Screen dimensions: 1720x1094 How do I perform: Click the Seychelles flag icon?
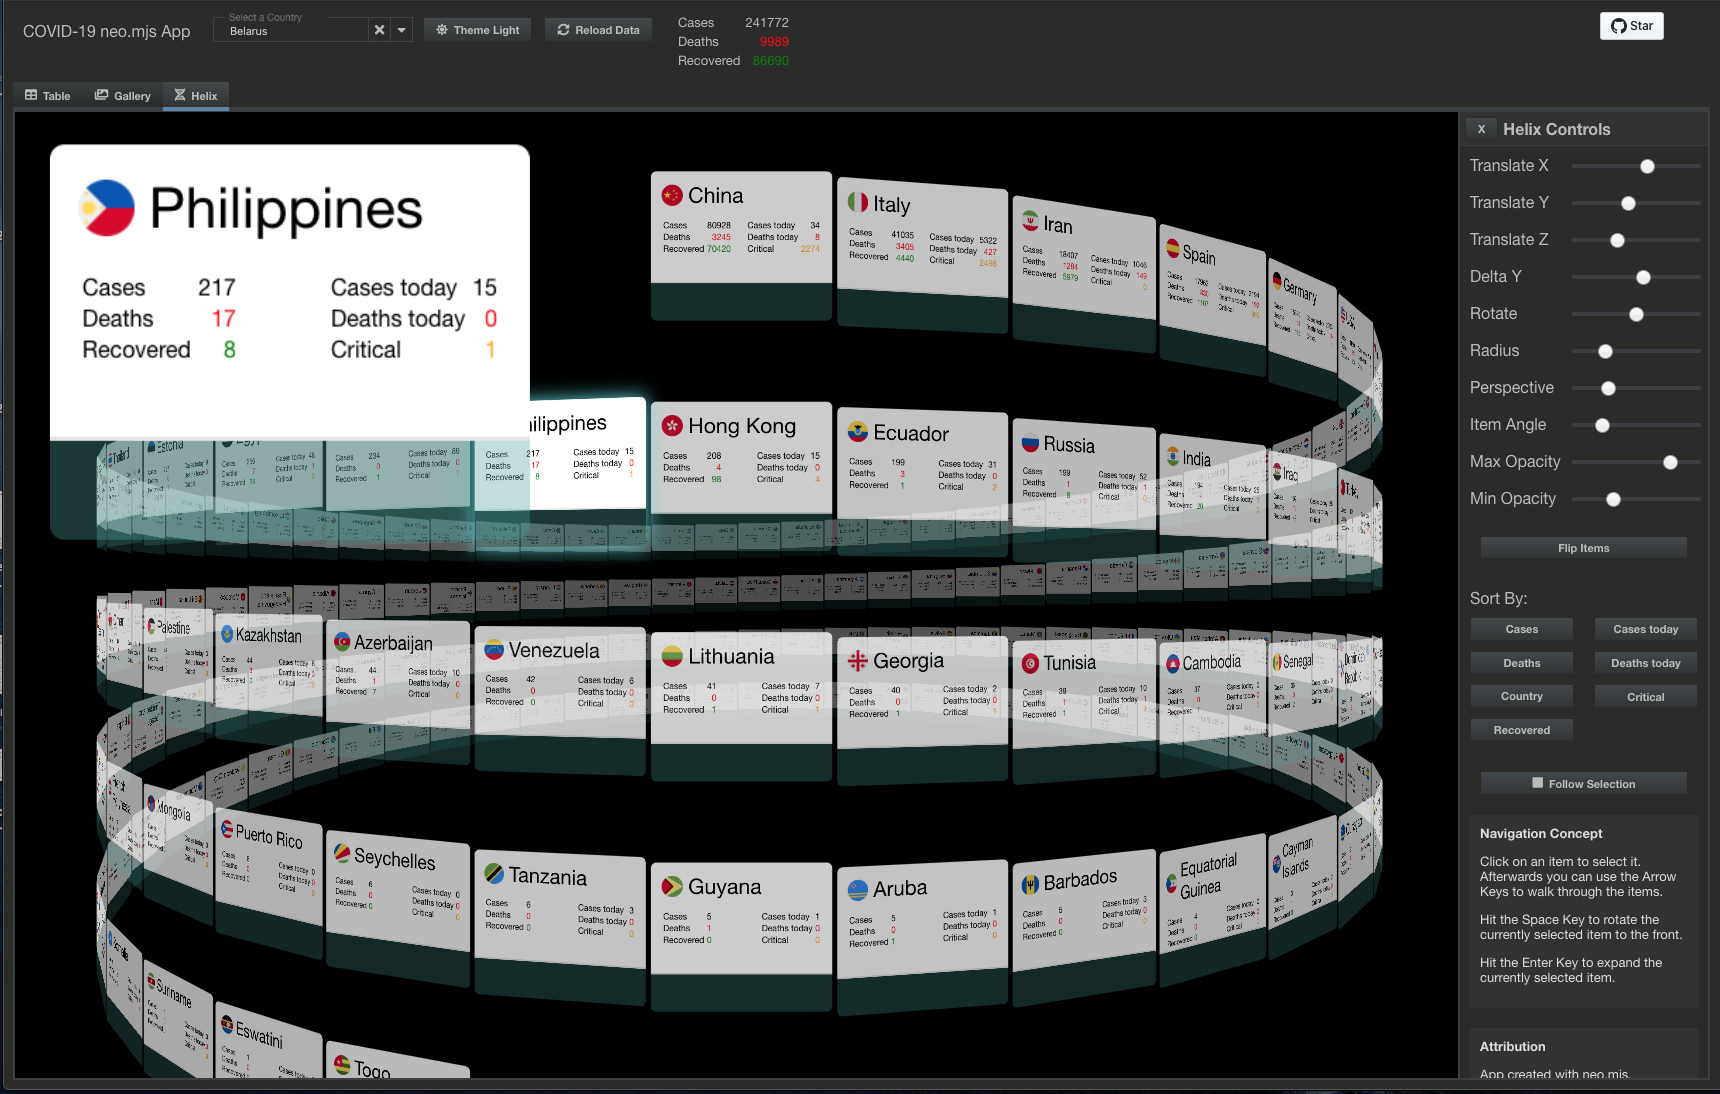click(342, 853)
